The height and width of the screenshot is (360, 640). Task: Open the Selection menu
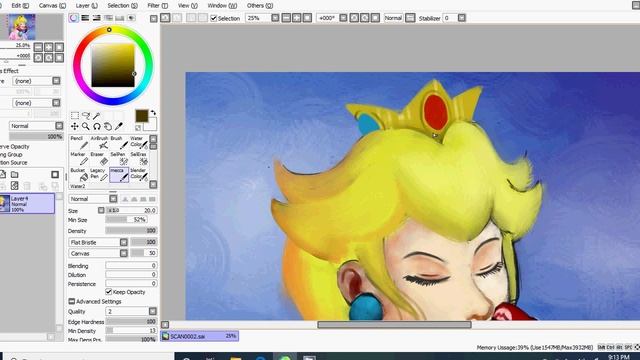coord(122,6)
